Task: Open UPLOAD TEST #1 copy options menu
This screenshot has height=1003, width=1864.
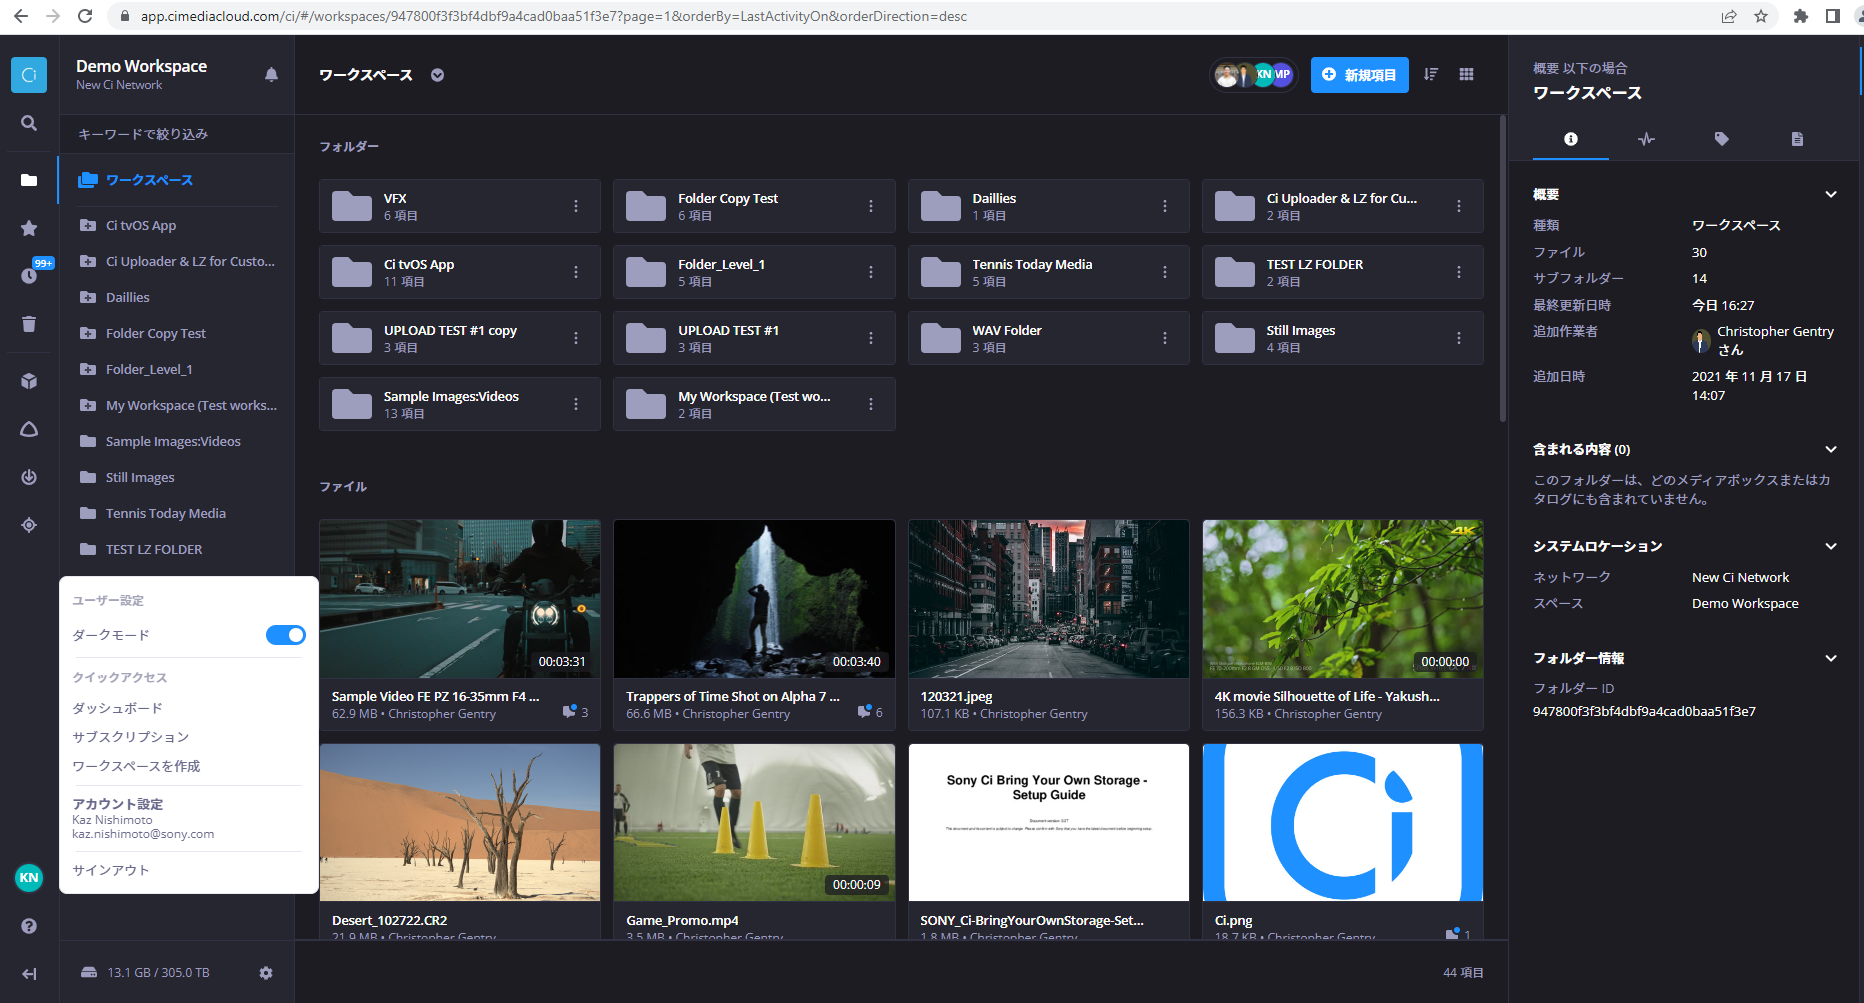Action: [x=576, y=338]
